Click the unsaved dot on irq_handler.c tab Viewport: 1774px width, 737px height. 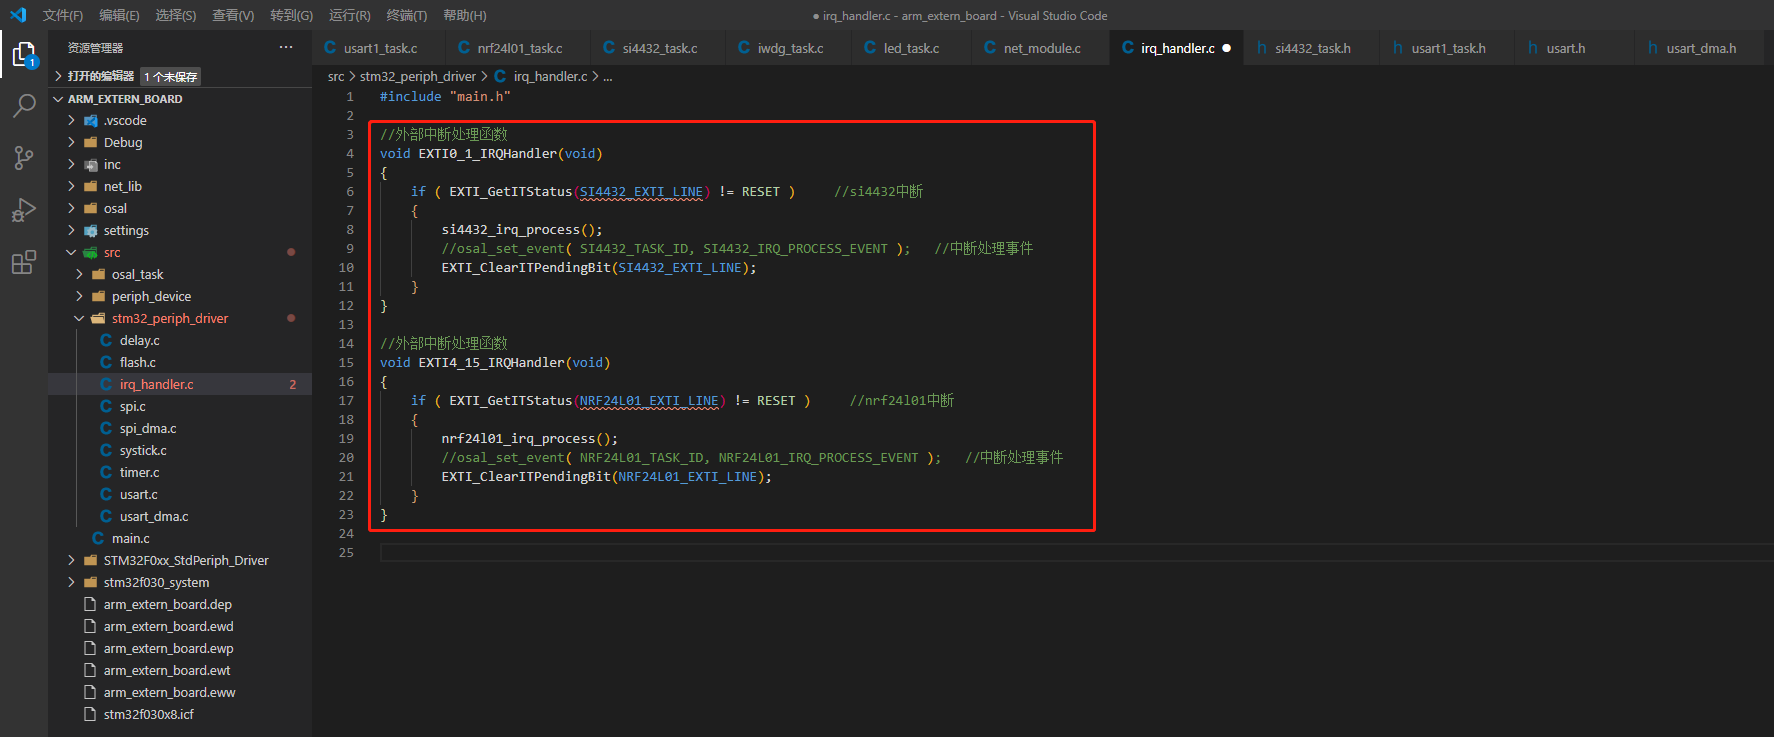(1227, 48)
